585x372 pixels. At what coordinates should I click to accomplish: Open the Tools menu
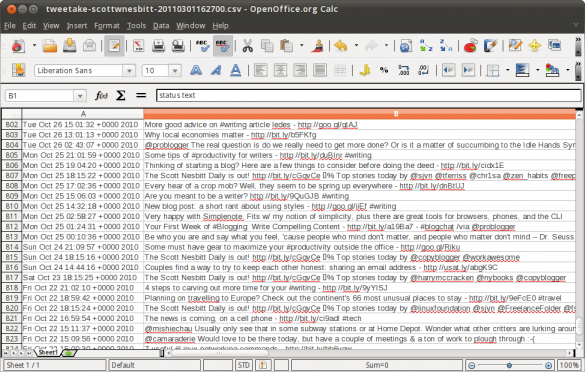[x=136, y=26]
